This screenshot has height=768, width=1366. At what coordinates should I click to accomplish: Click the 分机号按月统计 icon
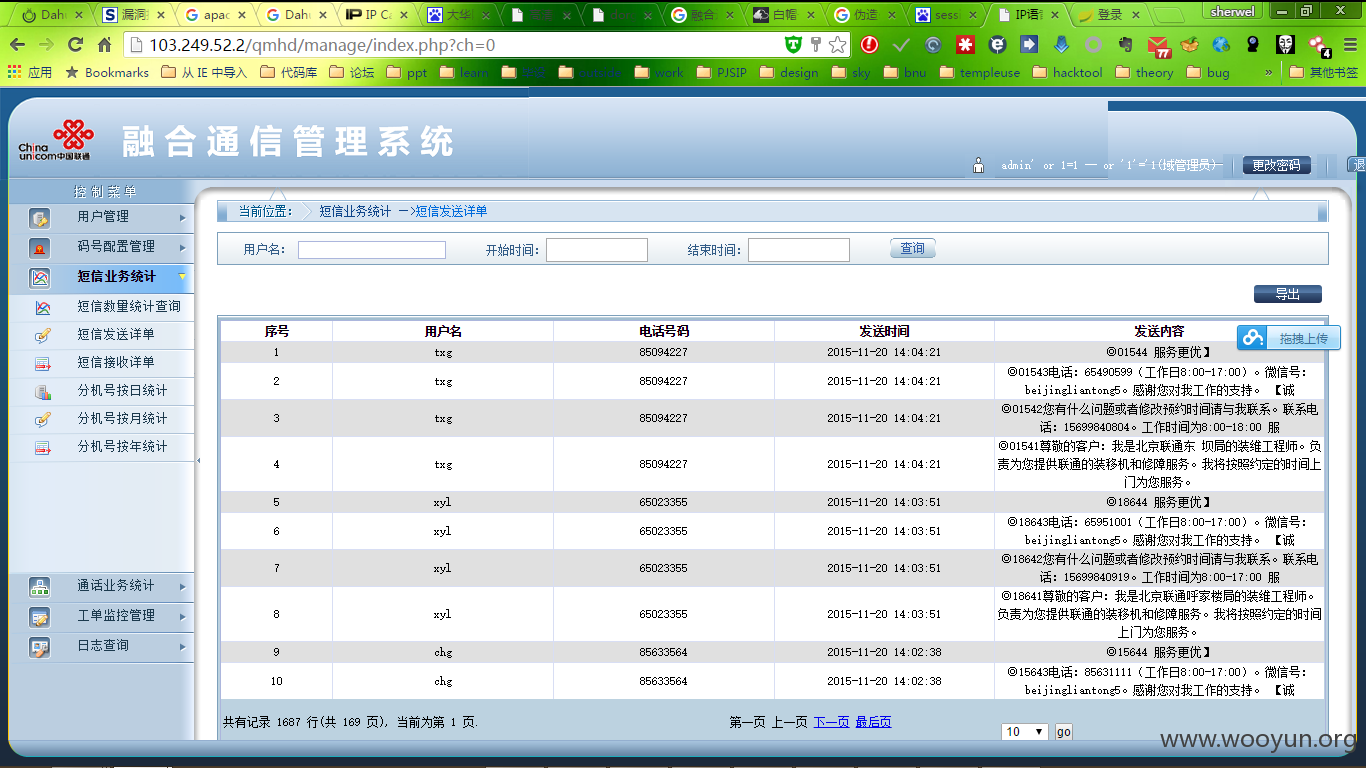(42, 420)
